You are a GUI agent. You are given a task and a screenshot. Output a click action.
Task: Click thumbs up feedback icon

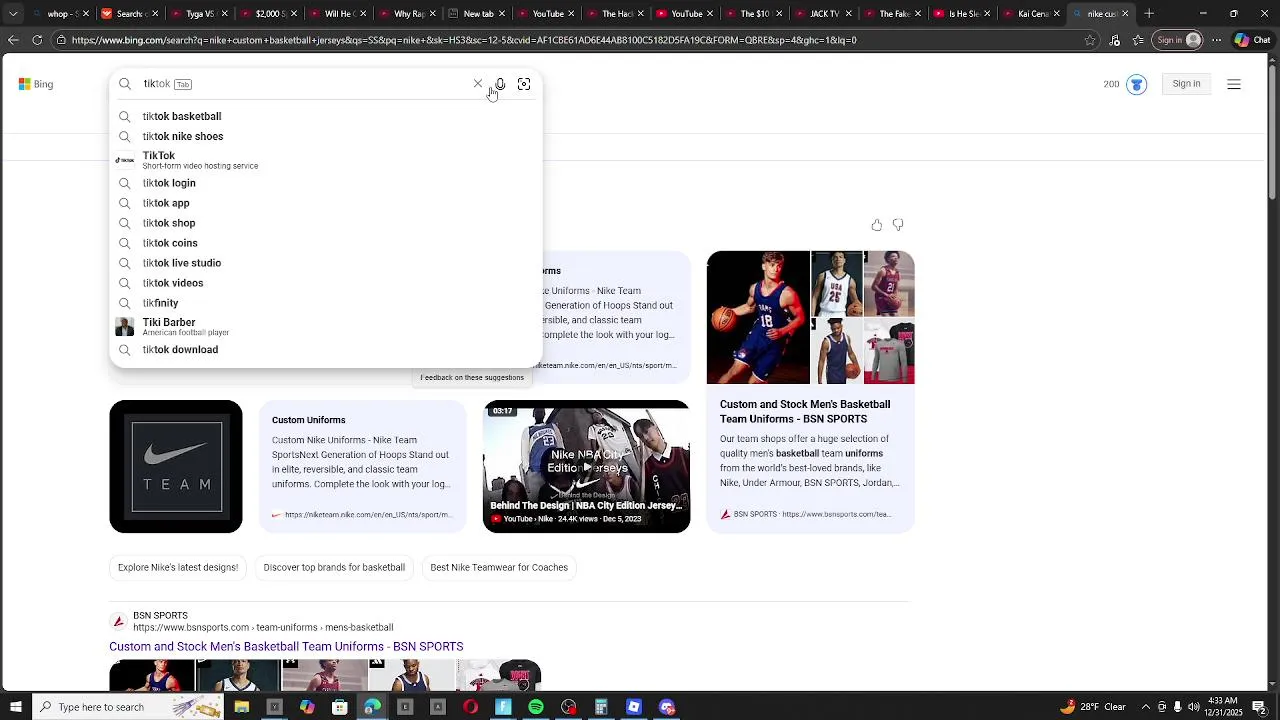tap(877, 225)
